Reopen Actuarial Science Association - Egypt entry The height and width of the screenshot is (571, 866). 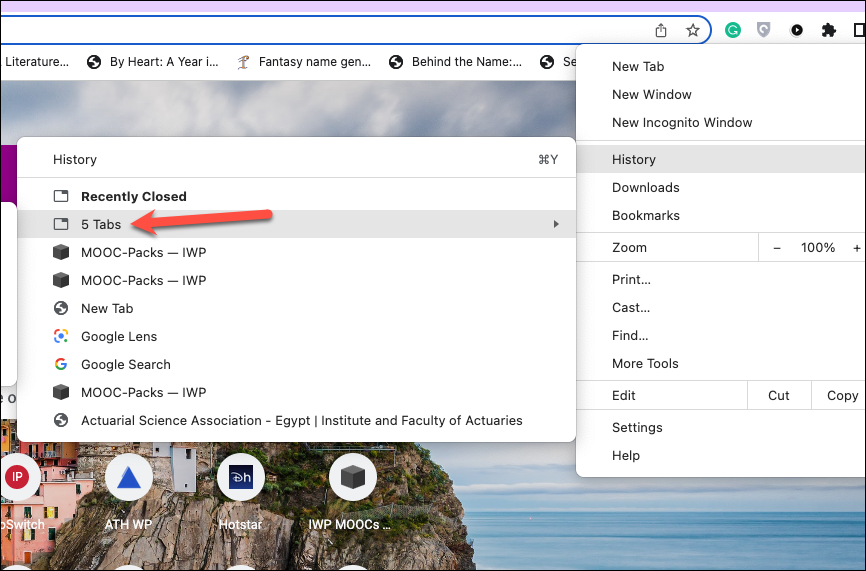(297, 420)
